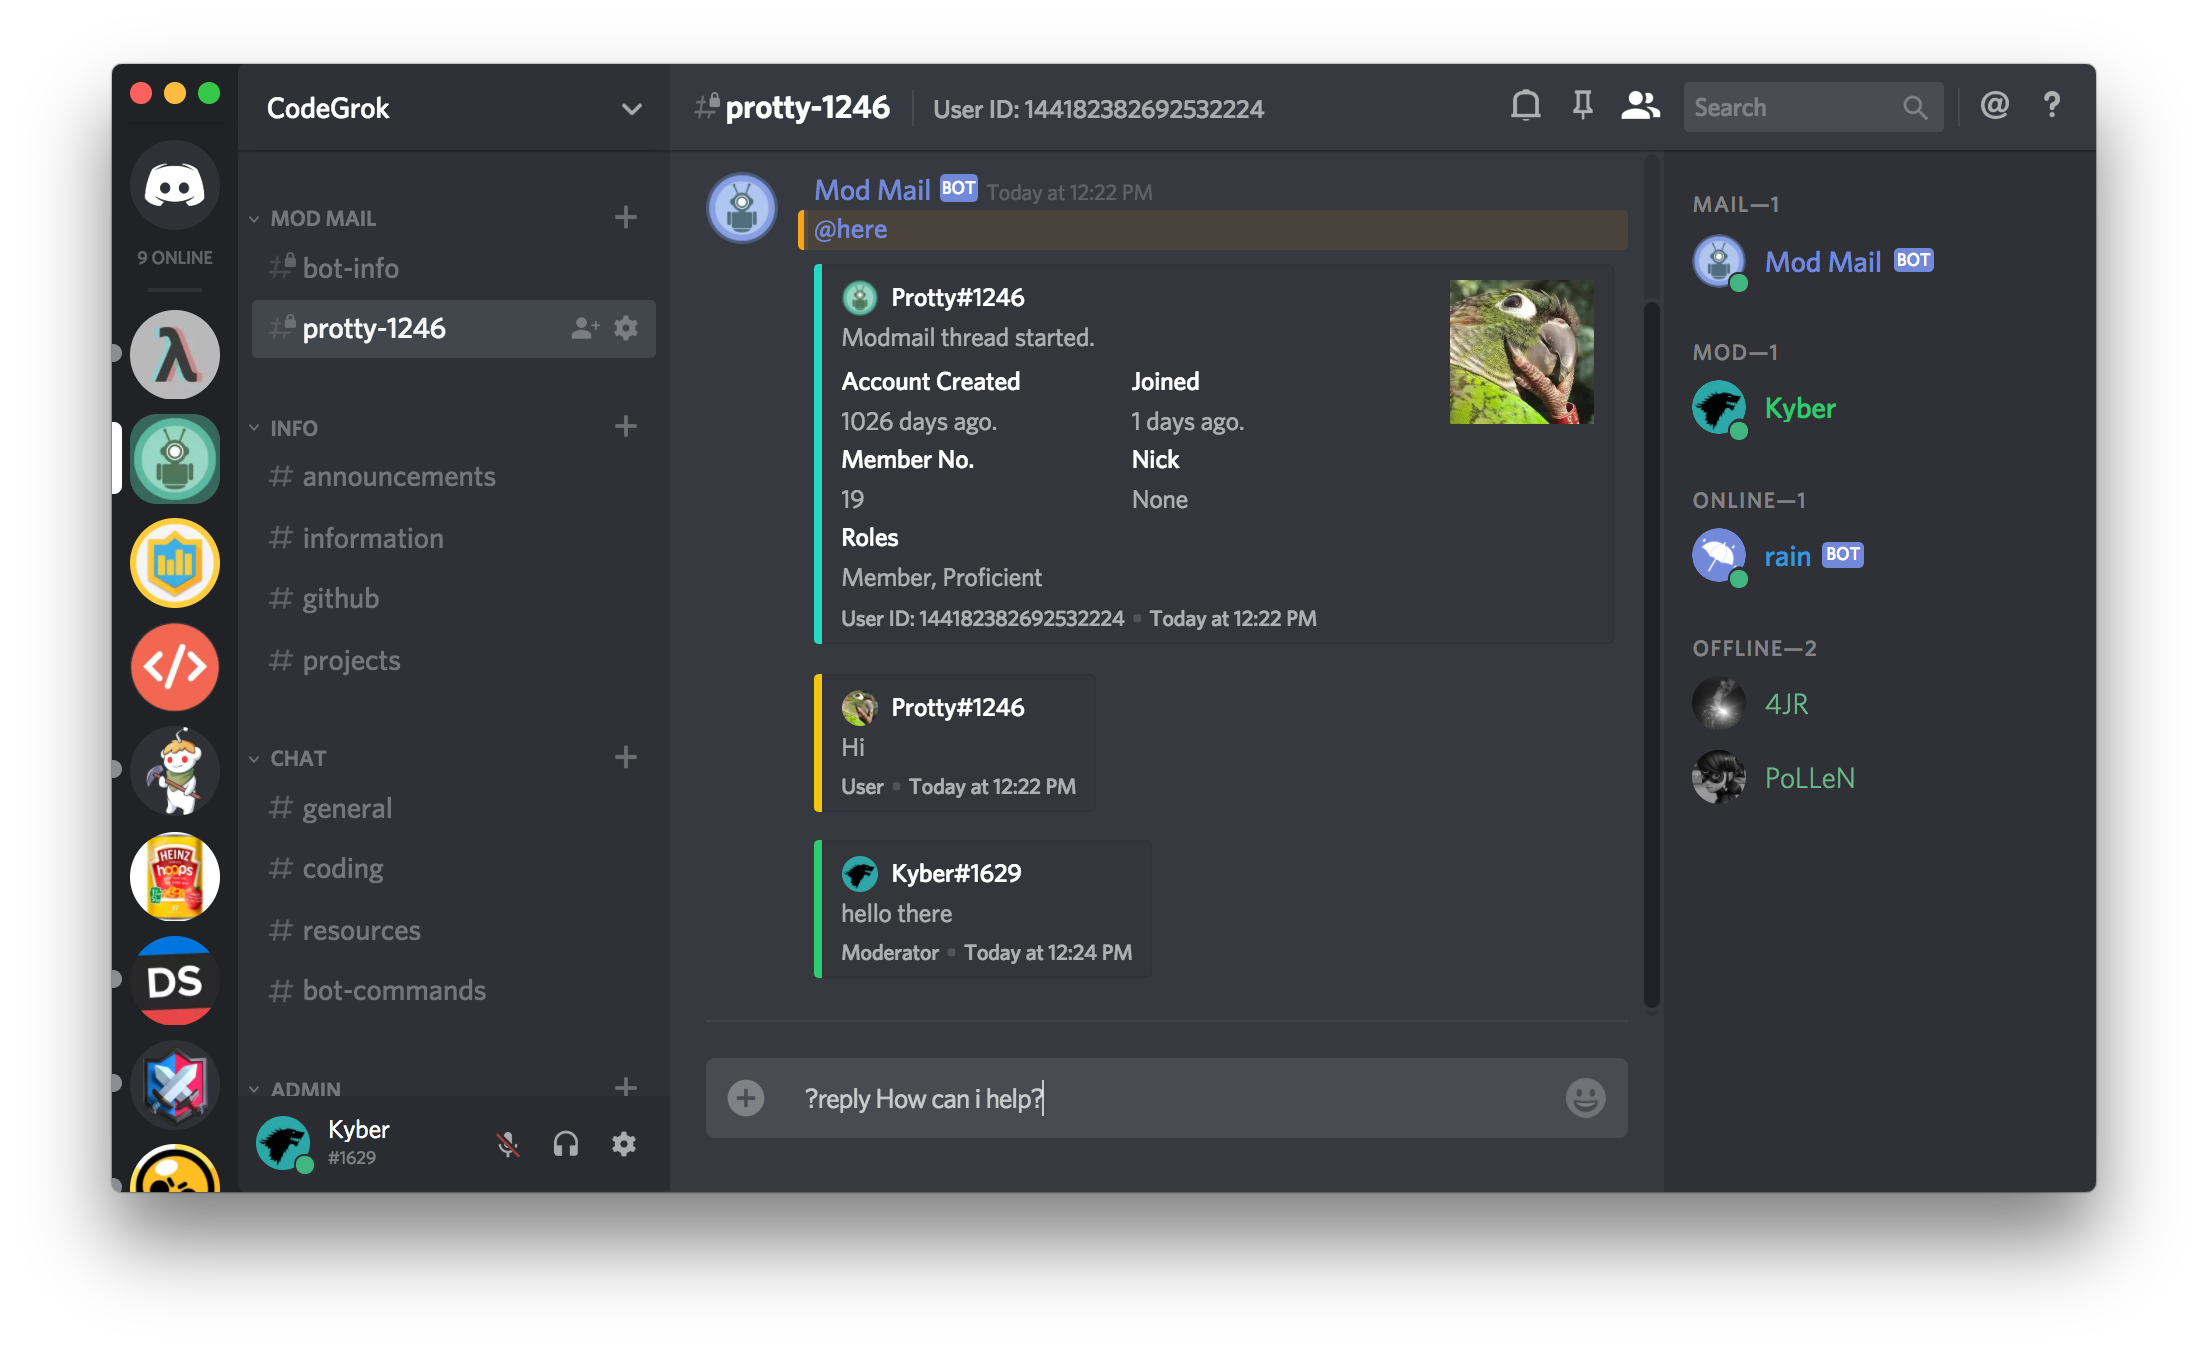Open the help question mark
The image size is (2208, 1352).
pos(2051,106)
